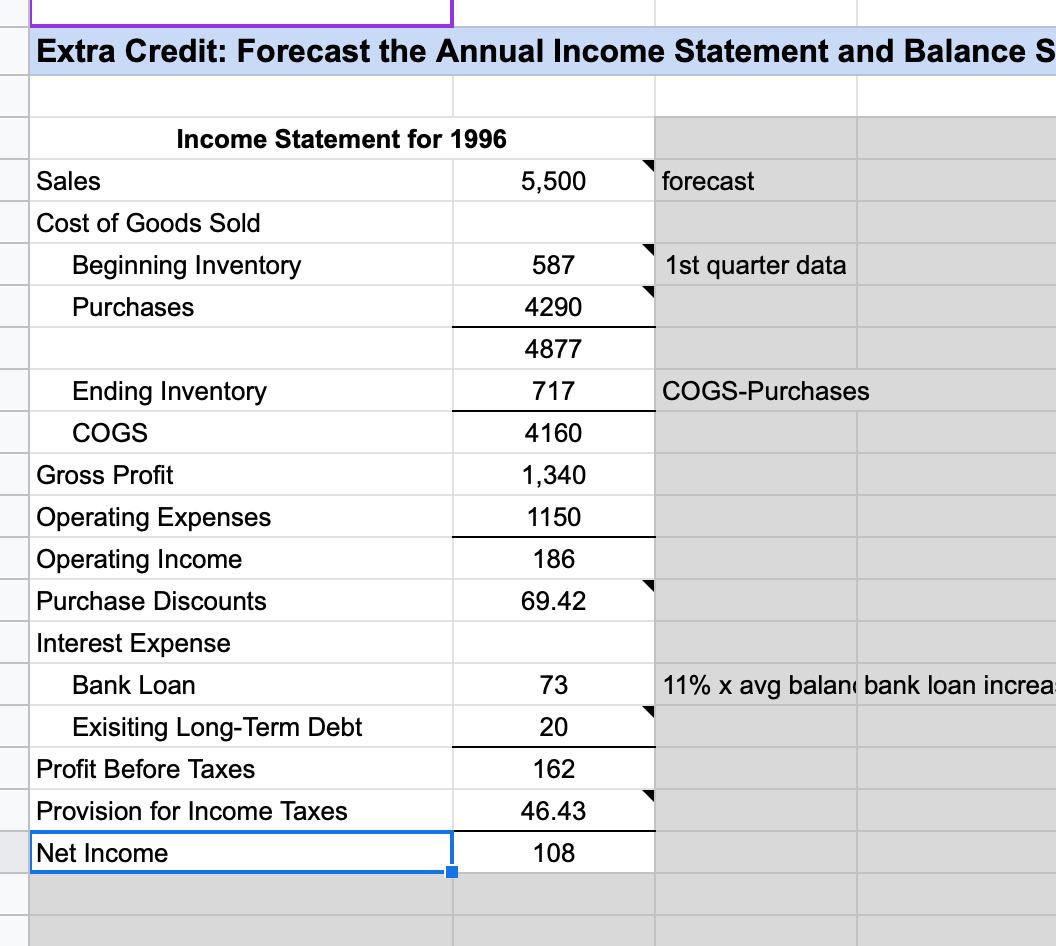This screenshot has height=946, width=1056.
Task: Select the Purchases label cell
Action: [241, 306]
